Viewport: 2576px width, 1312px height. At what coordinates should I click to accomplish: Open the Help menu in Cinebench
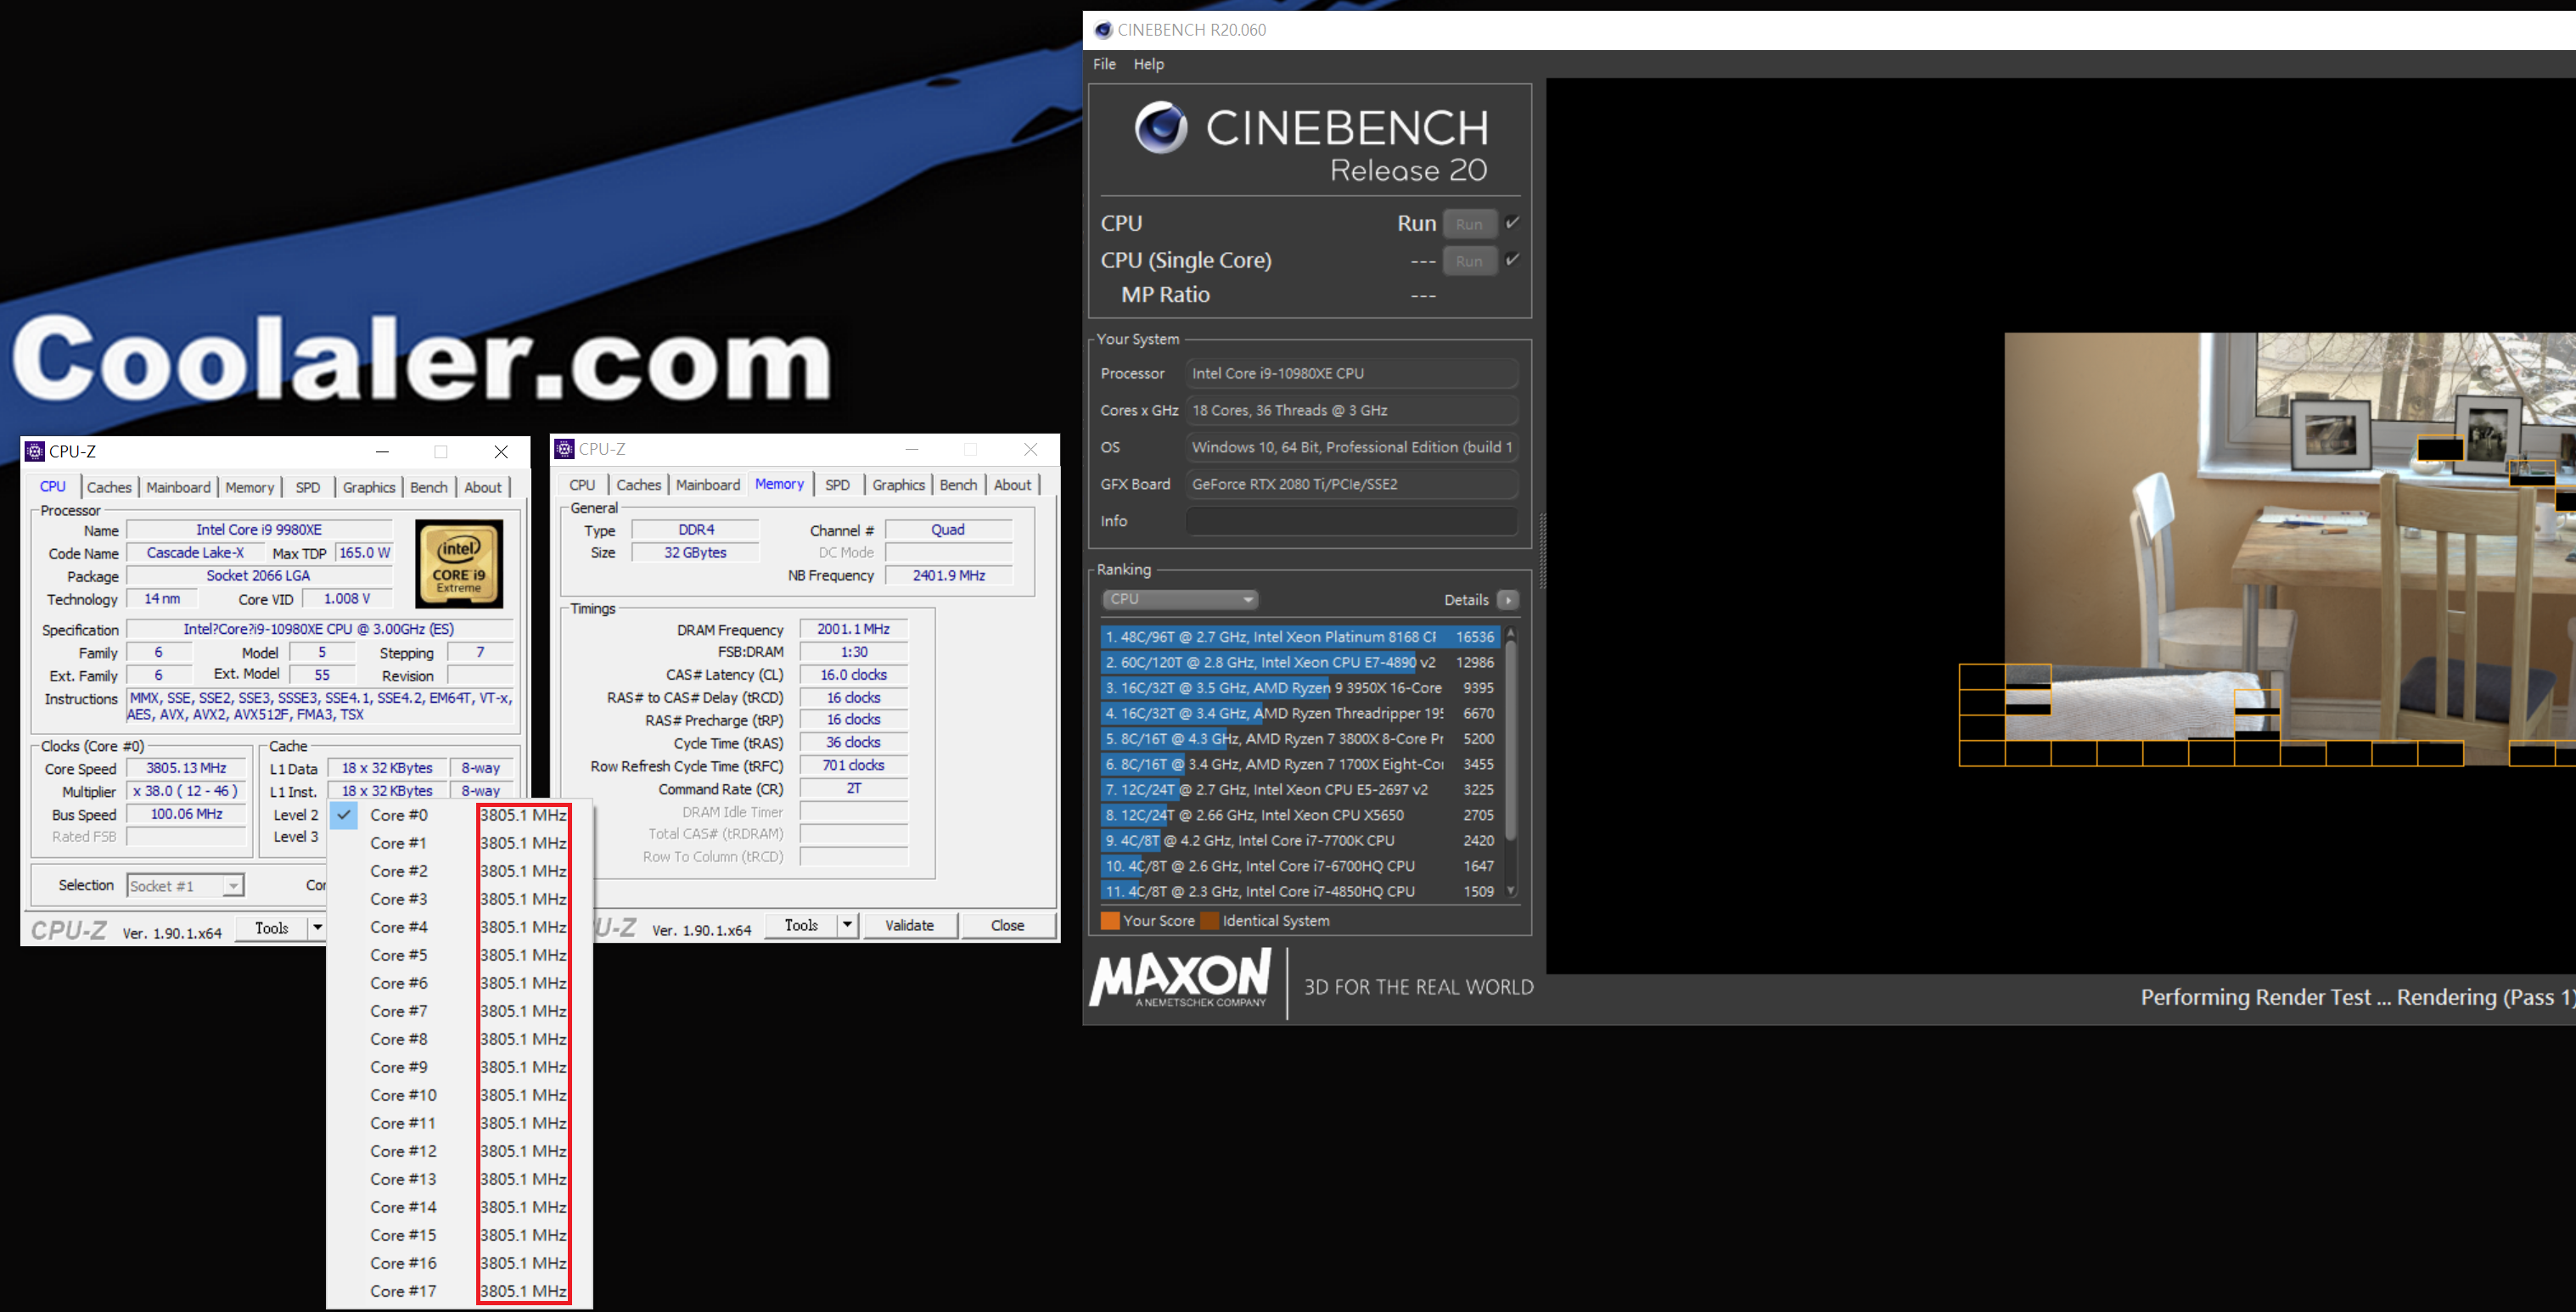pos(1148,64)
